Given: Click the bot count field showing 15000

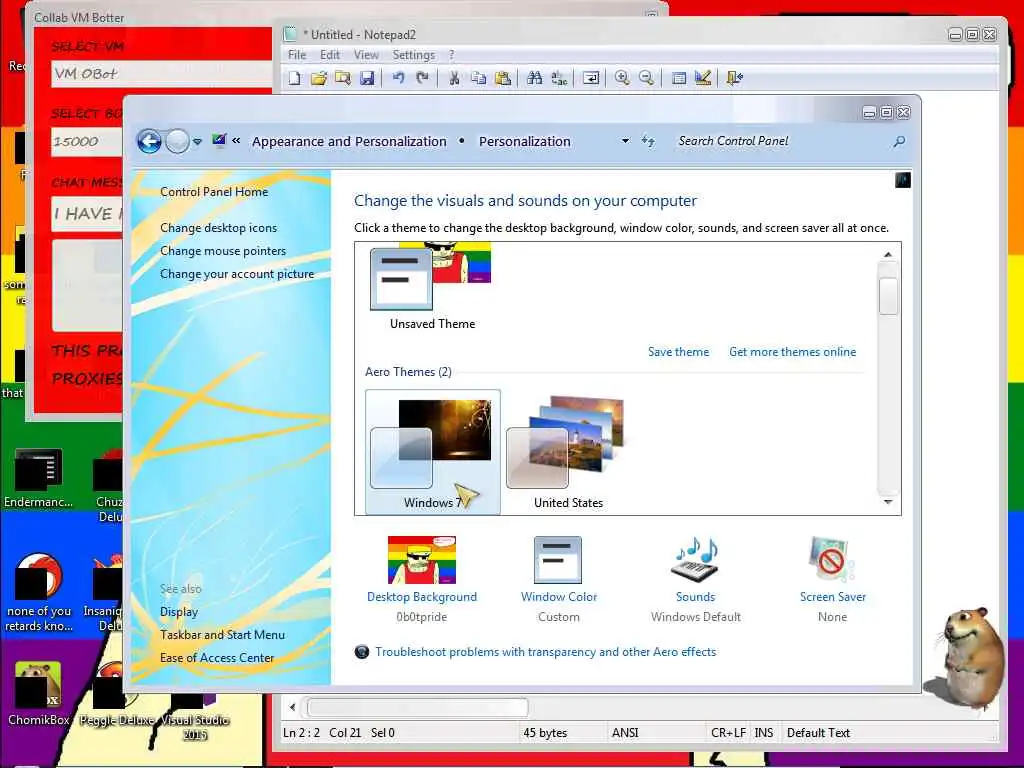Looking at the screenshot, I should 87,142.
